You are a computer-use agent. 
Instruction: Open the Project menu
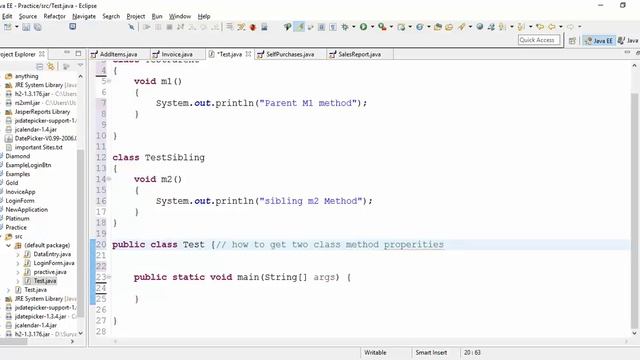coord(136,16)
